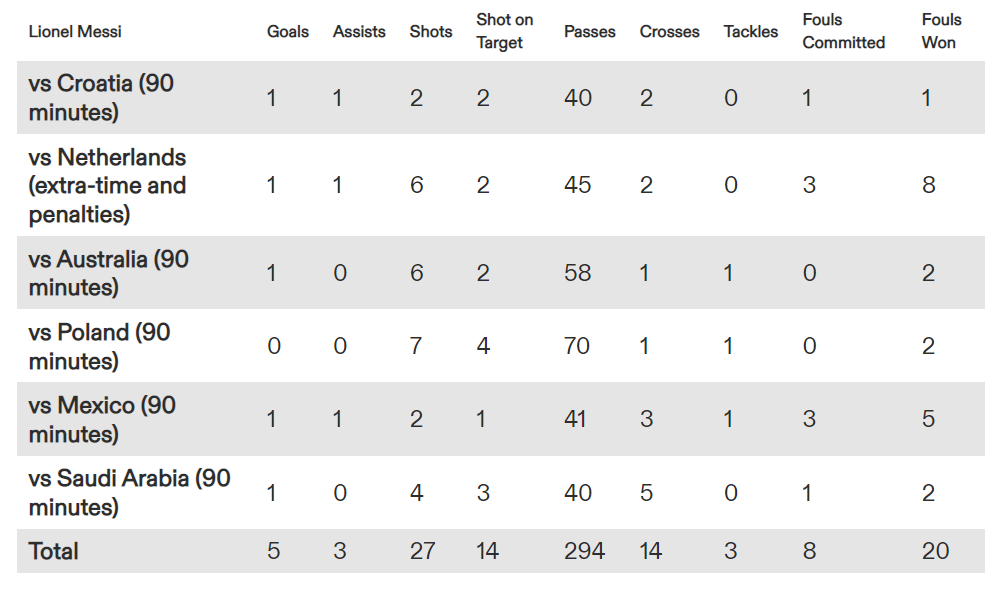This screenshot has width=997, height=594.
Task: Click the Crosses column header
Action: 669,32
